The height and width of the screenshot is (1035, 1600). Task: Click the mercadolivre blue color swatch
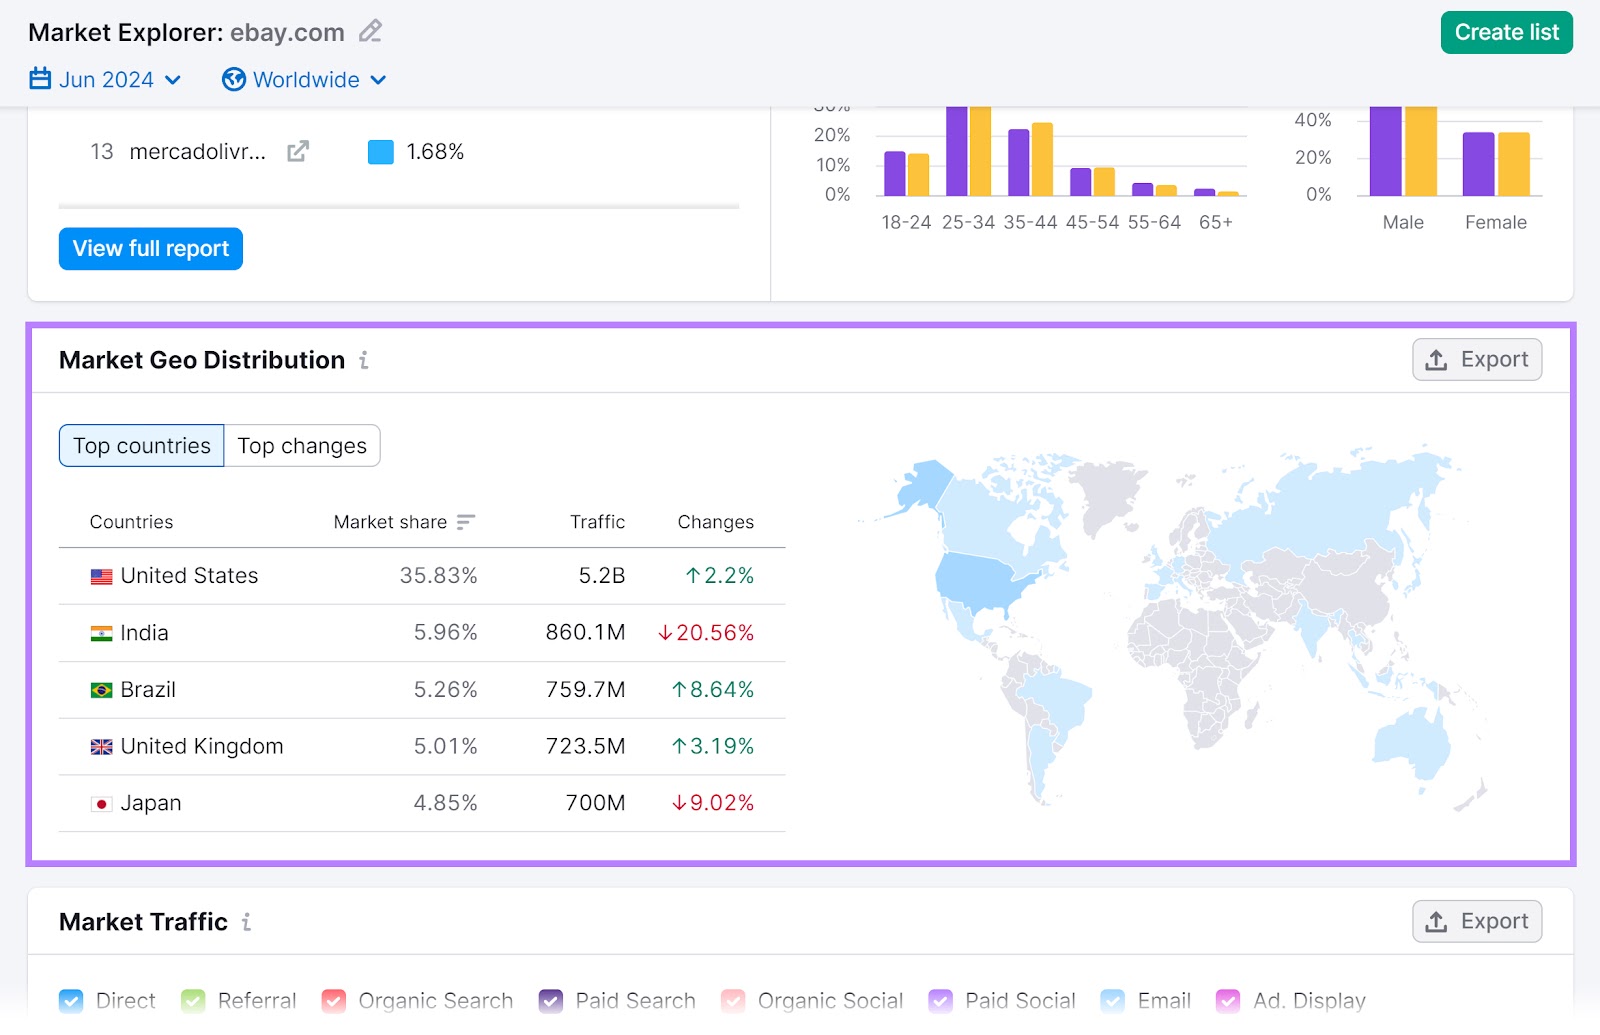tap(381, 152)
